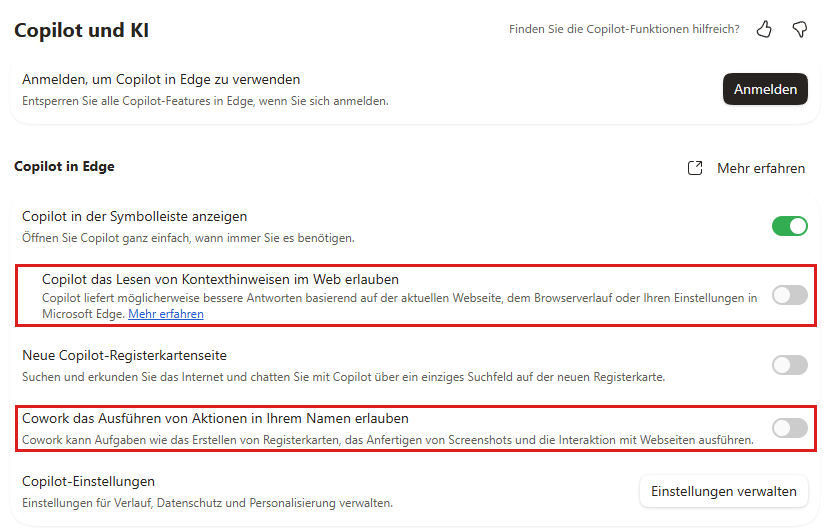This screenshot has height=531, width=832.
Task: Click Öffnen Sie Copilot ganz einfach description
Action: [188, 238]
